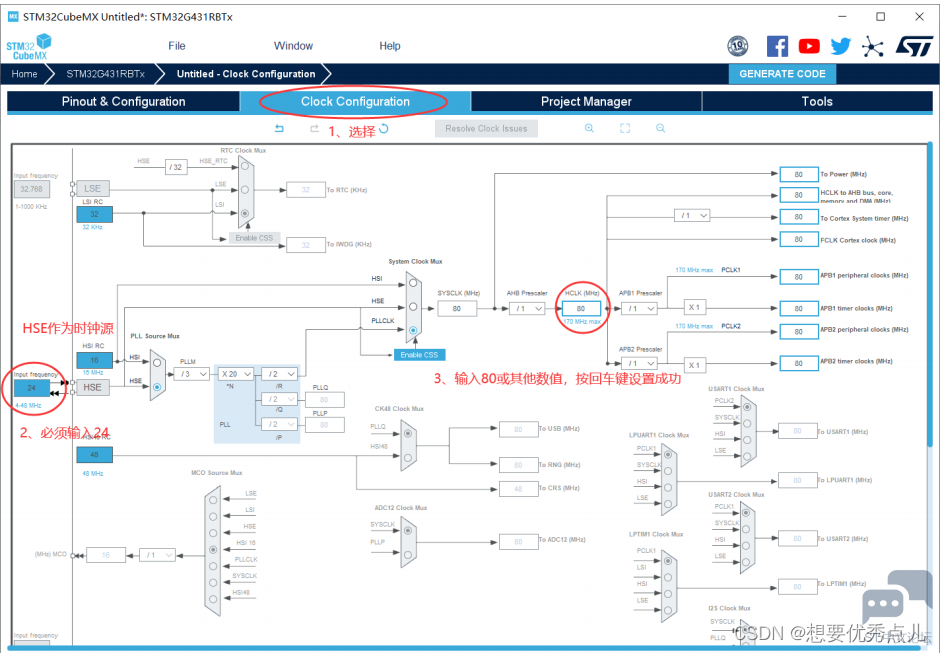
Task: Click the HSI48 RC 48 block
Action: (94, 455)
